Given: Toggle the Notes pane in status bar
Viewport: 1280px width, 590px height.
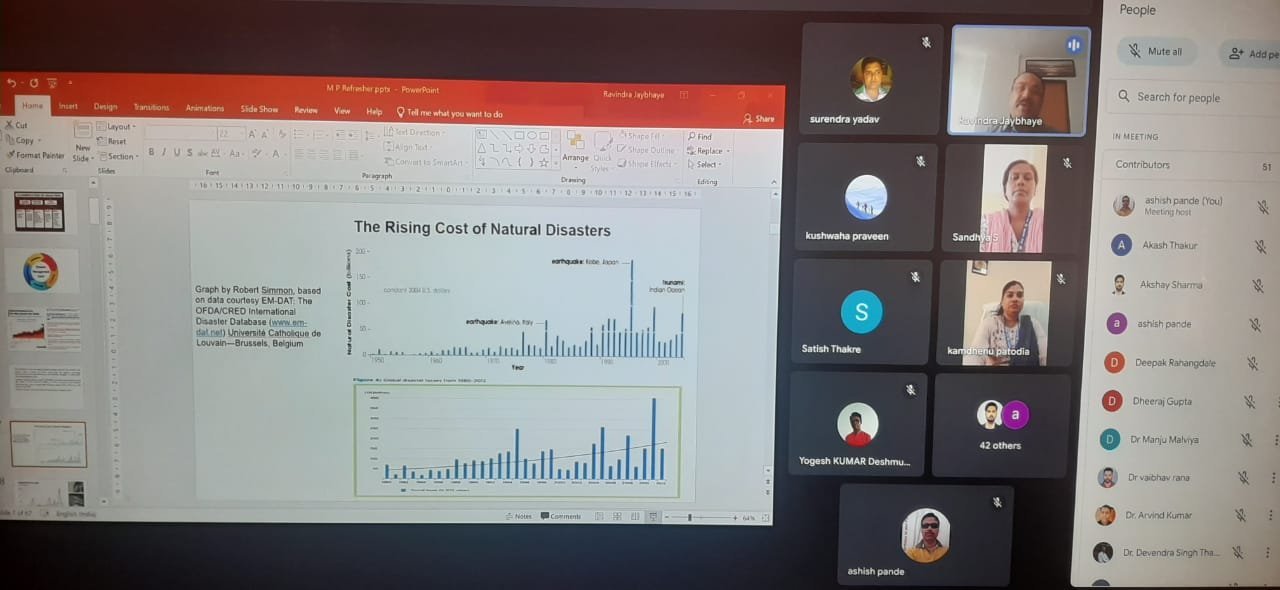Looking at the screenshot, I should tap(519, 516).
